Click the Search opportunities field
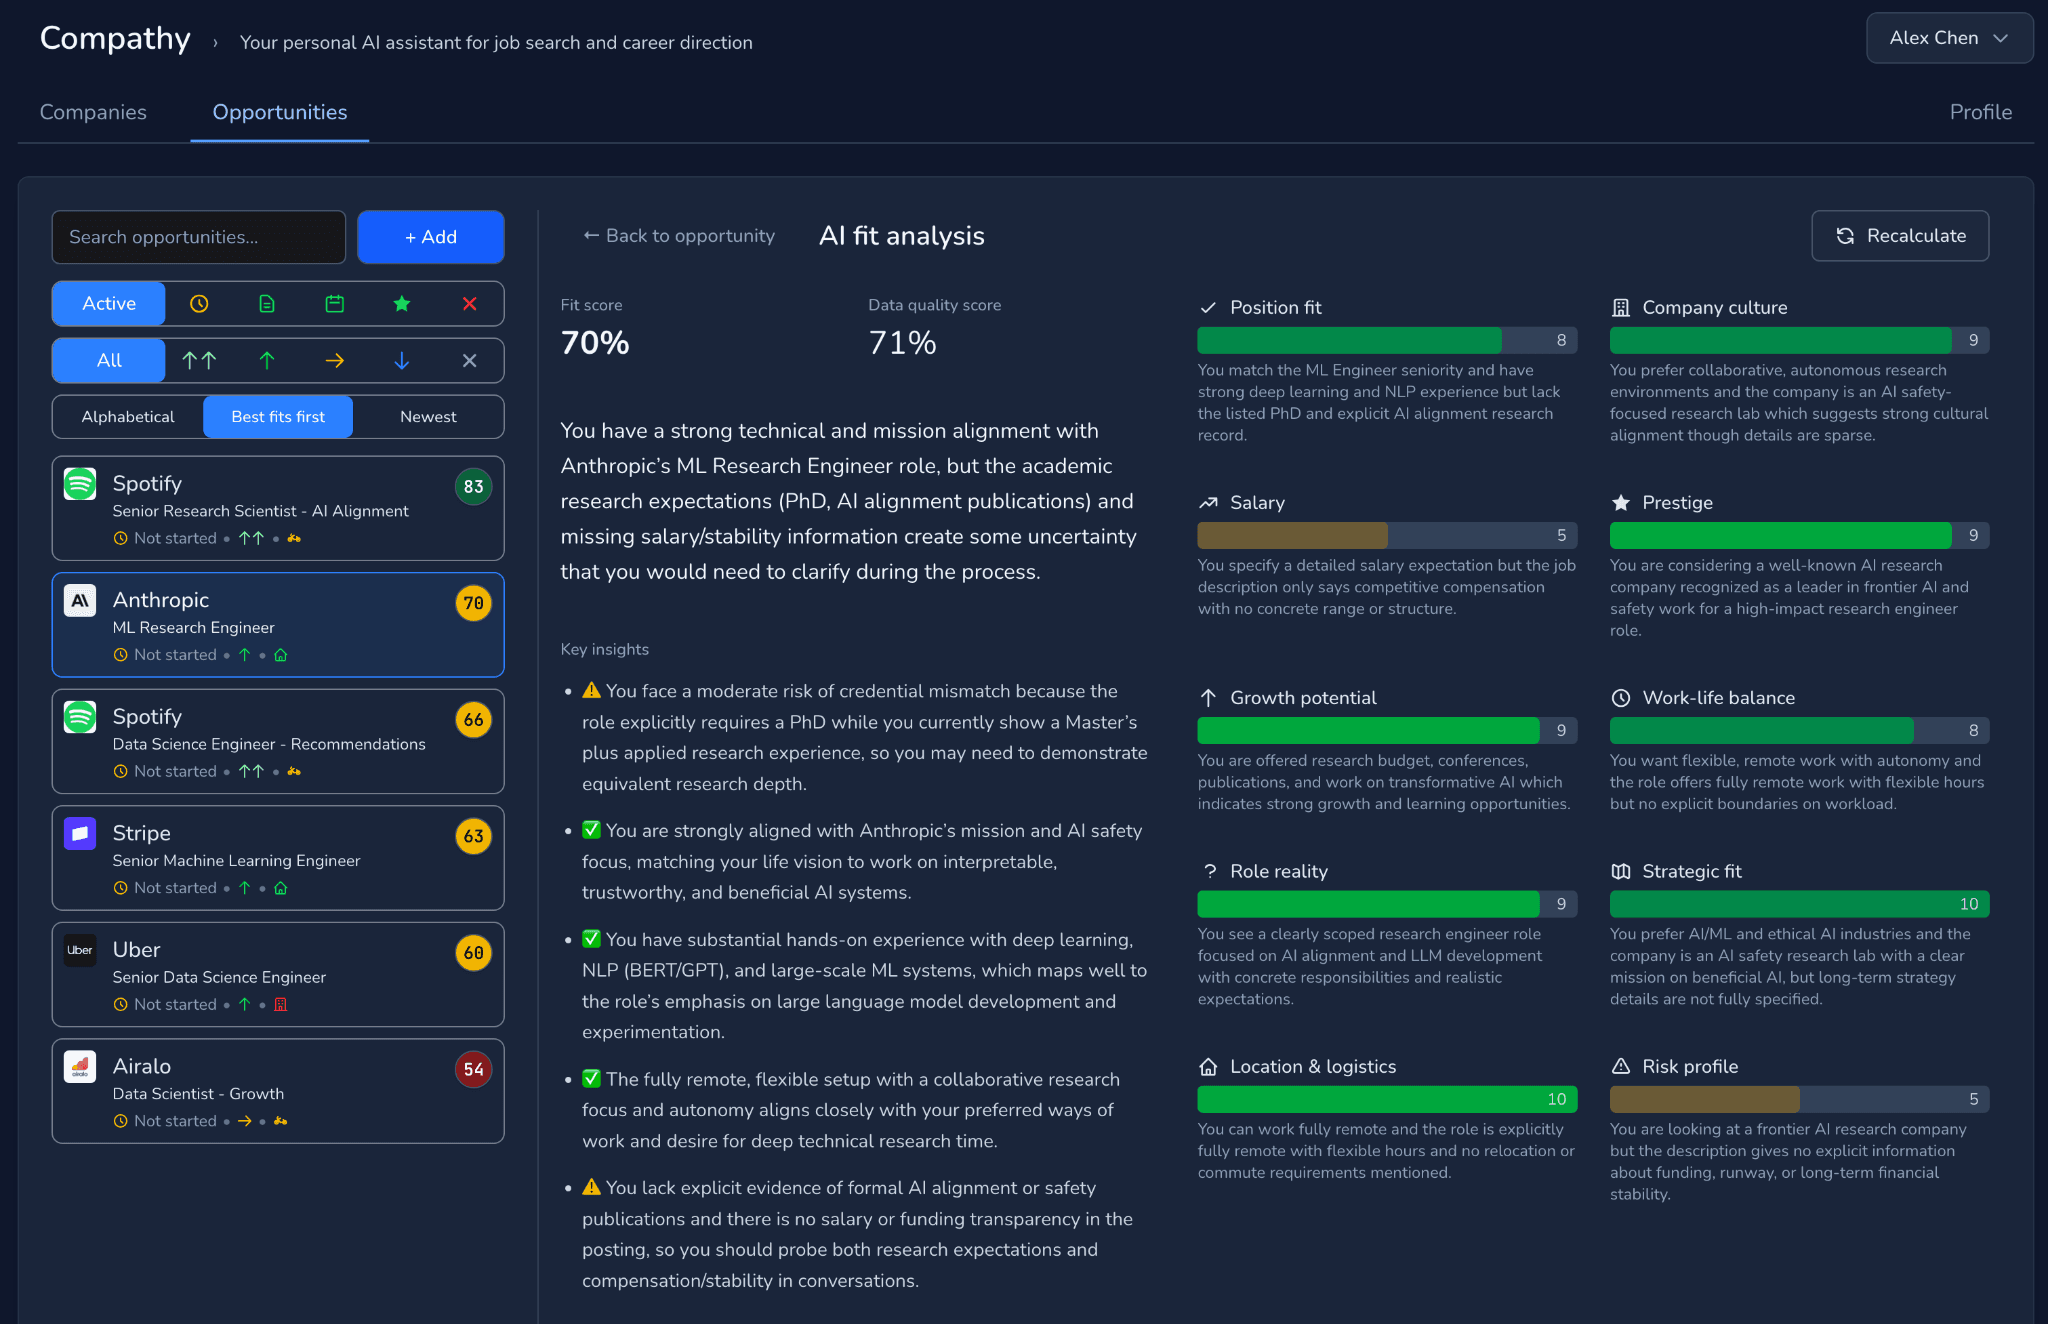Screen dimensions: 2048x1324 [x=199, y=237]
